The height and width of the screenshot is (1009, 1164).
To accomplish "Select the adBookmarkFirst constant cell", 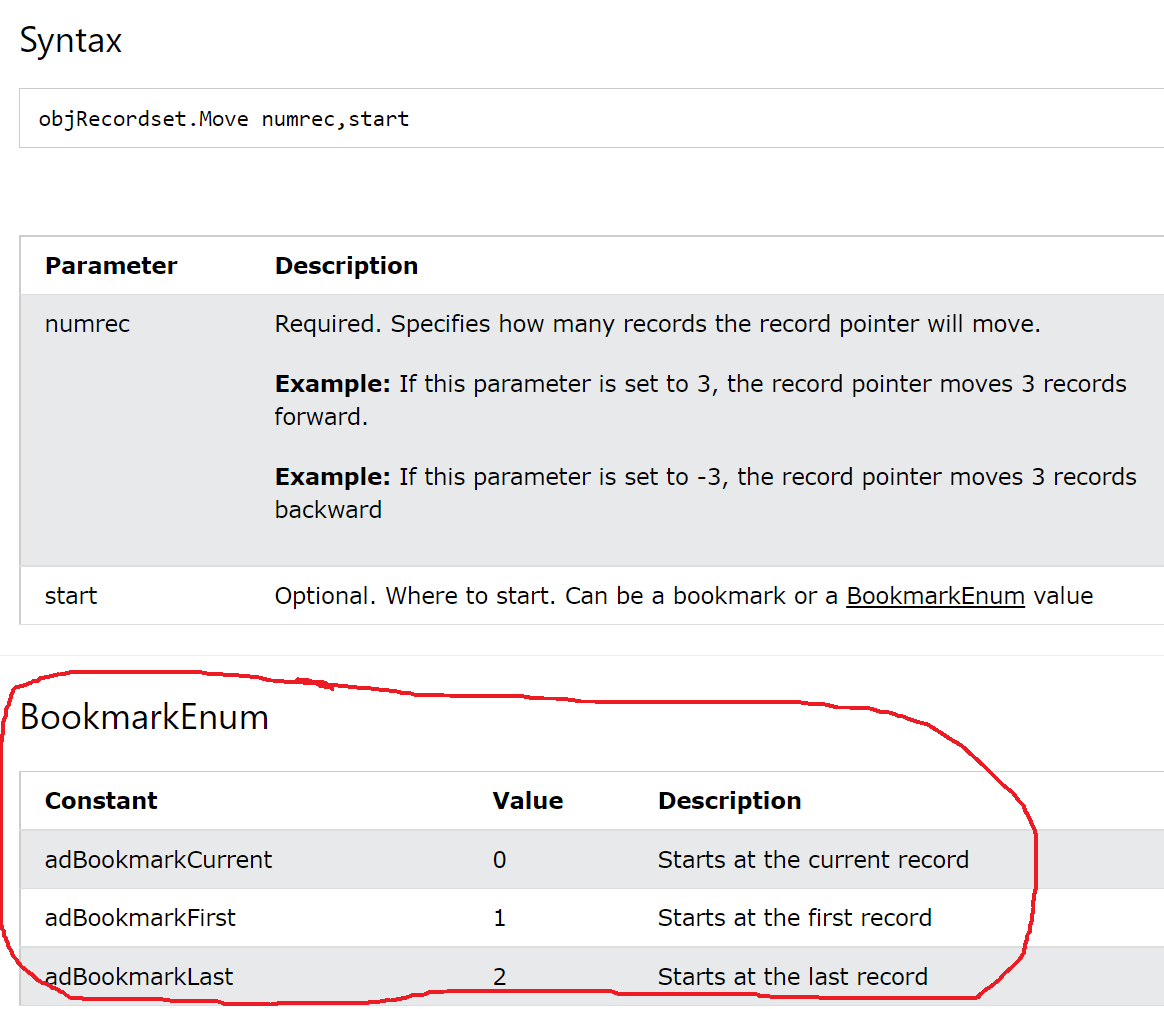I will point(140,918).
